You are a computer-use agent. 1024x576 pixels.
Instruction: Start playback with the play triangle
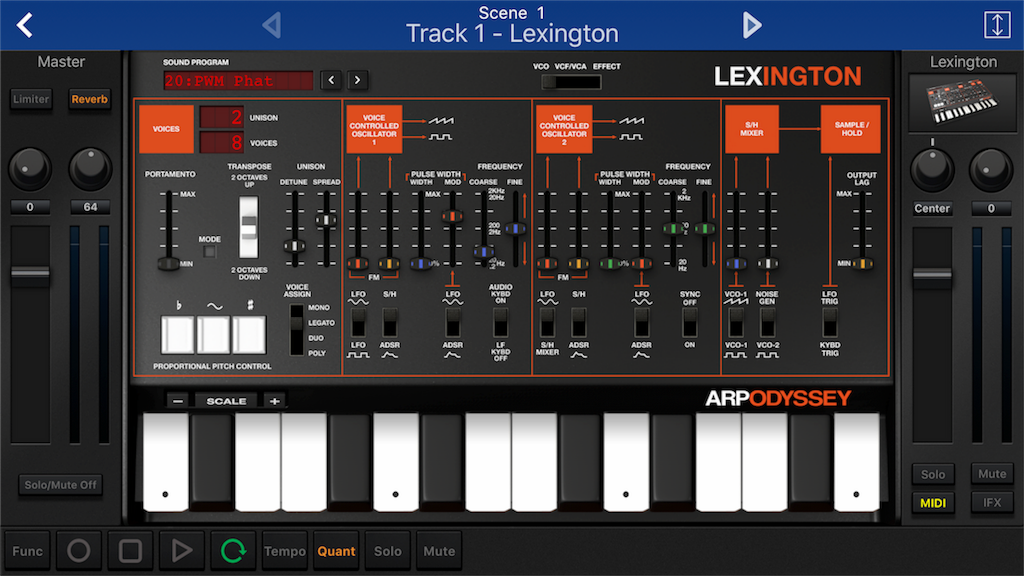(x=182, y=551)
